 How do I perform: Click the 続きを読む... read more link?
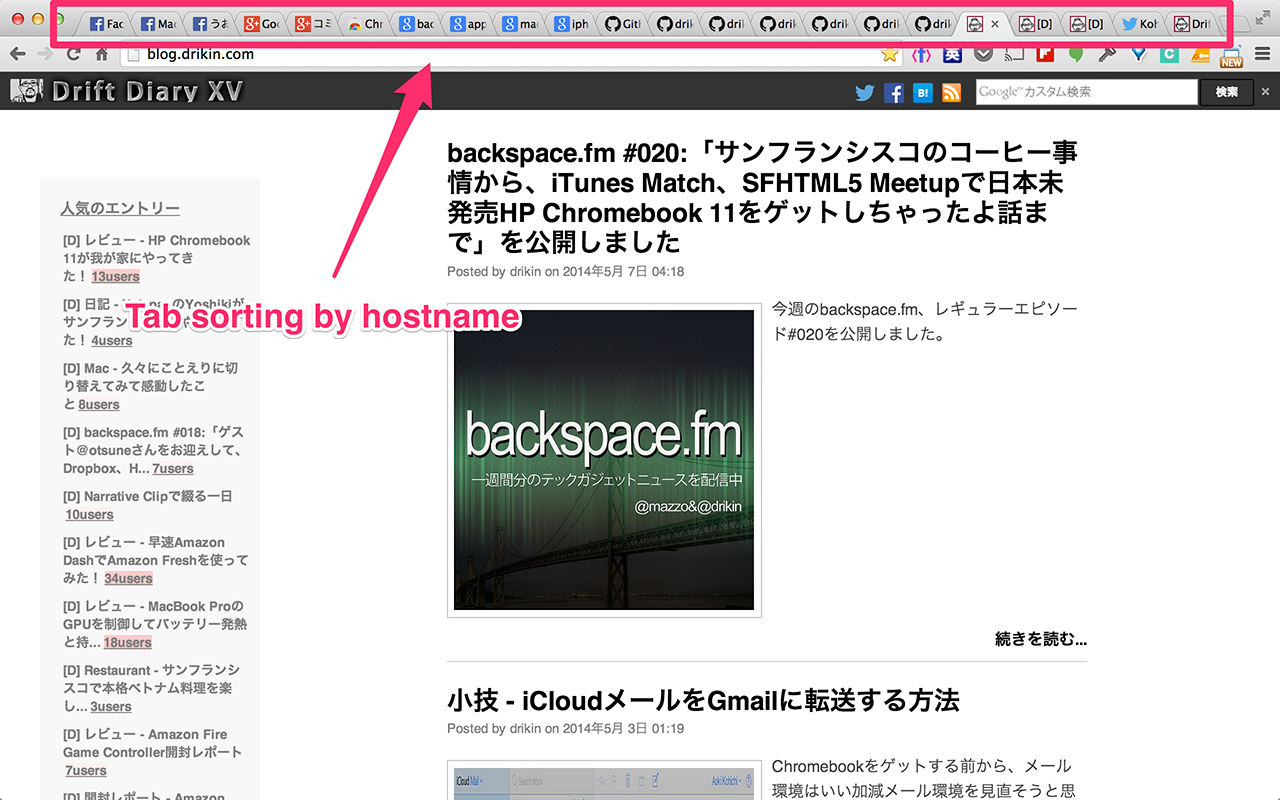coord(1041,639)
